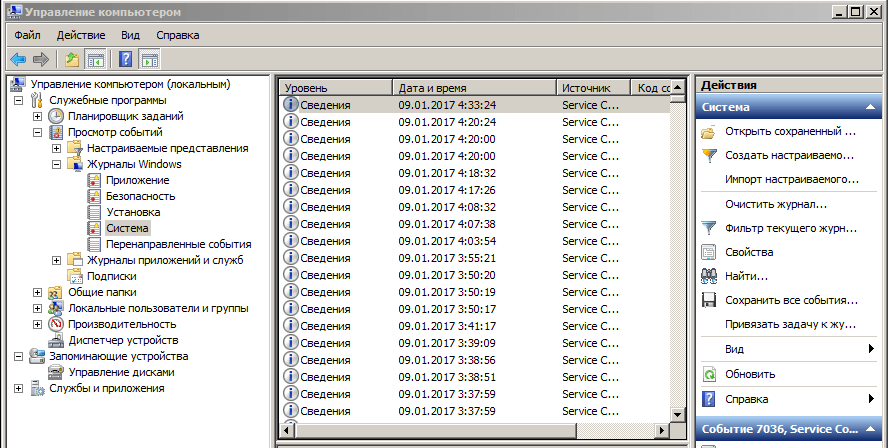
Task: Click the Открыть сохраненный folder icon
Action: [x=709, y=132]
